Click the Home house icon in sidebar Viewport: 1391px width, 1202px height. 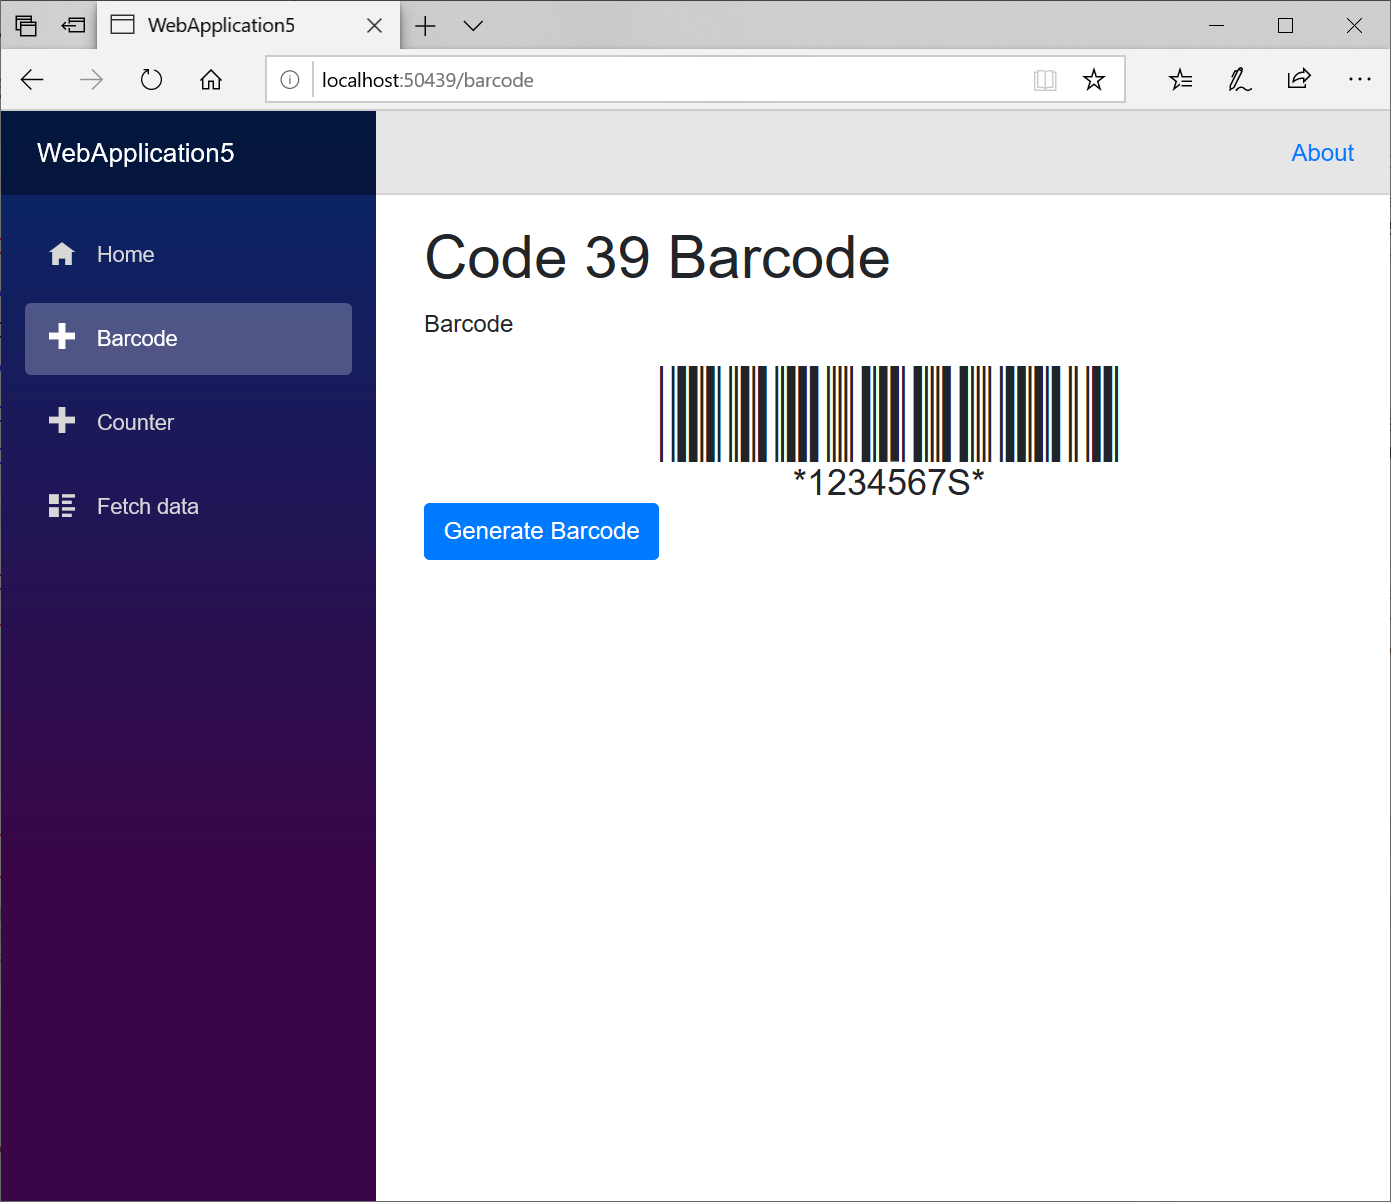[62, 254]
